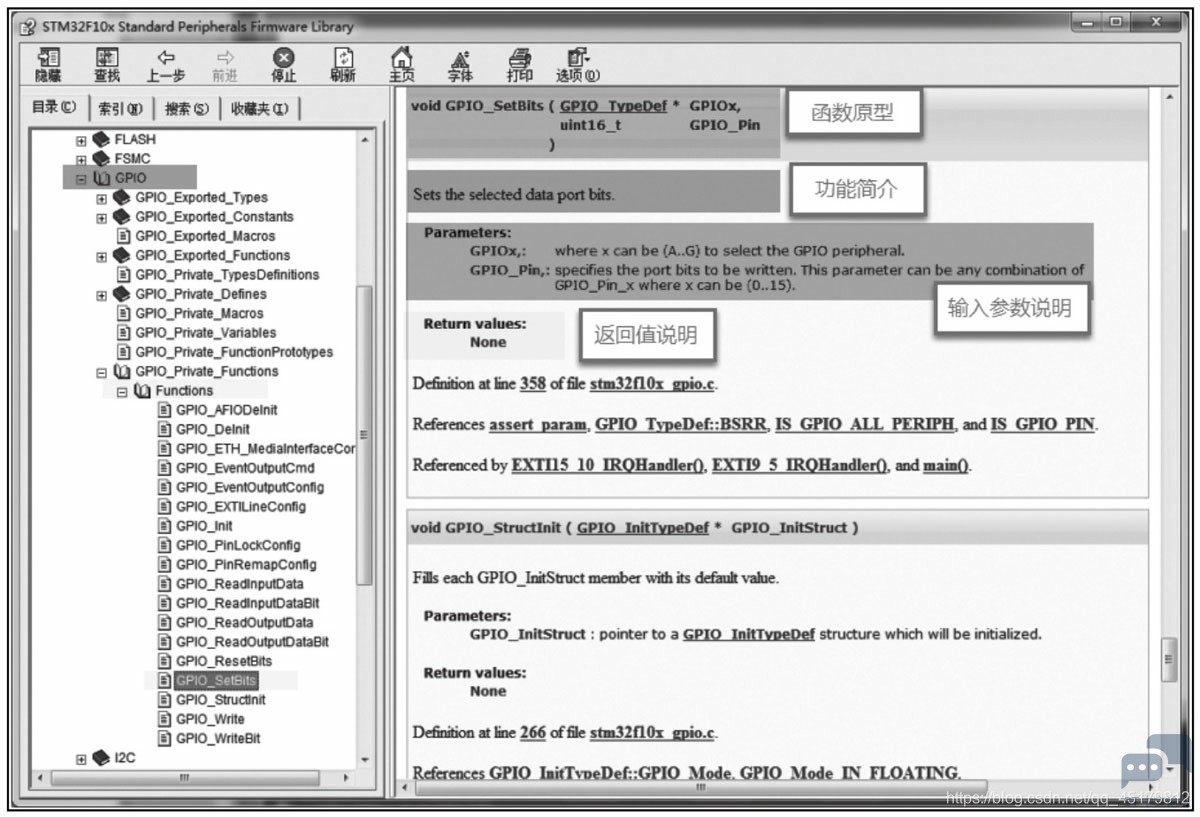The image size is (1200, 817).
Task: Select GPIO_AFIODeInit in the tree
Action: 226,410
